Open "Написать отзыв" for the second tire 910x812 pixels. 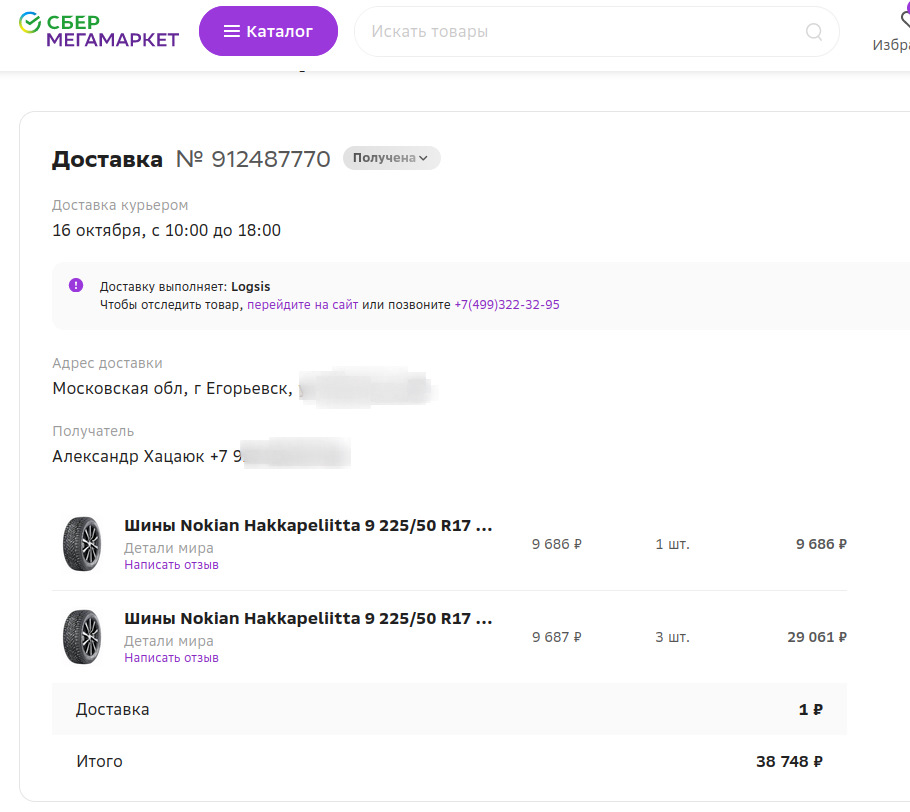pos(170,658)
